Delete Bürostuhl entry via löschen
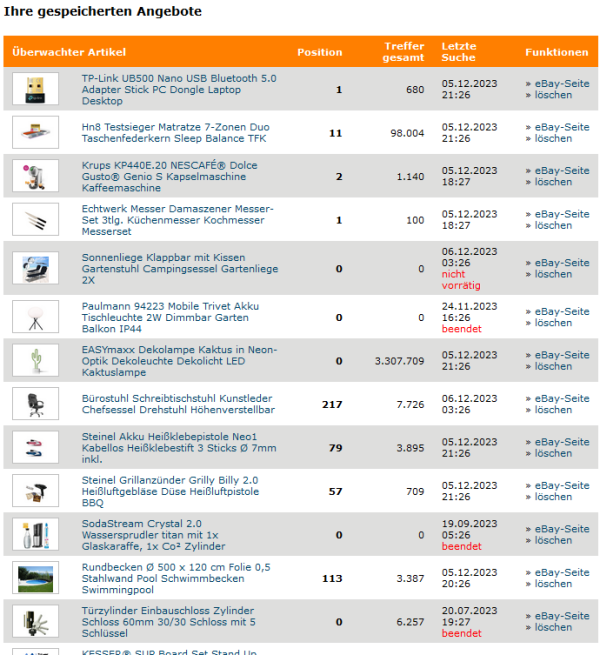Viewport: 600px width, 655px height. coord(553,409)
